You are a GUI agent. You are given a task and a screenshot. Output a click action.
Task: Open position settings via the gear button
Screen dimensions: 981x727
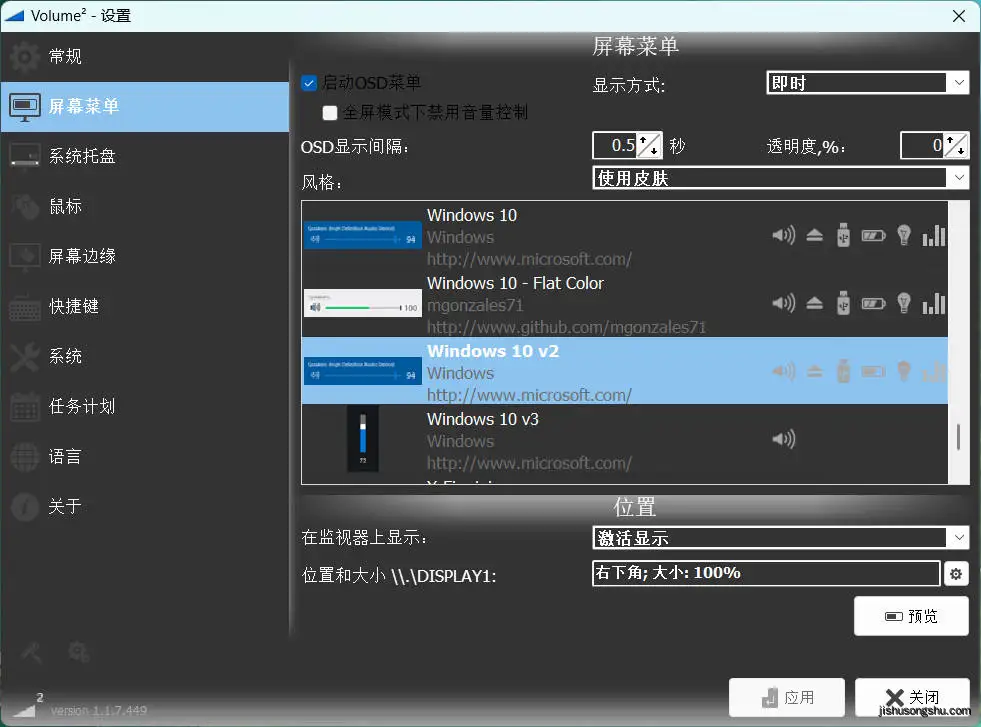click(x=955, y=574)
